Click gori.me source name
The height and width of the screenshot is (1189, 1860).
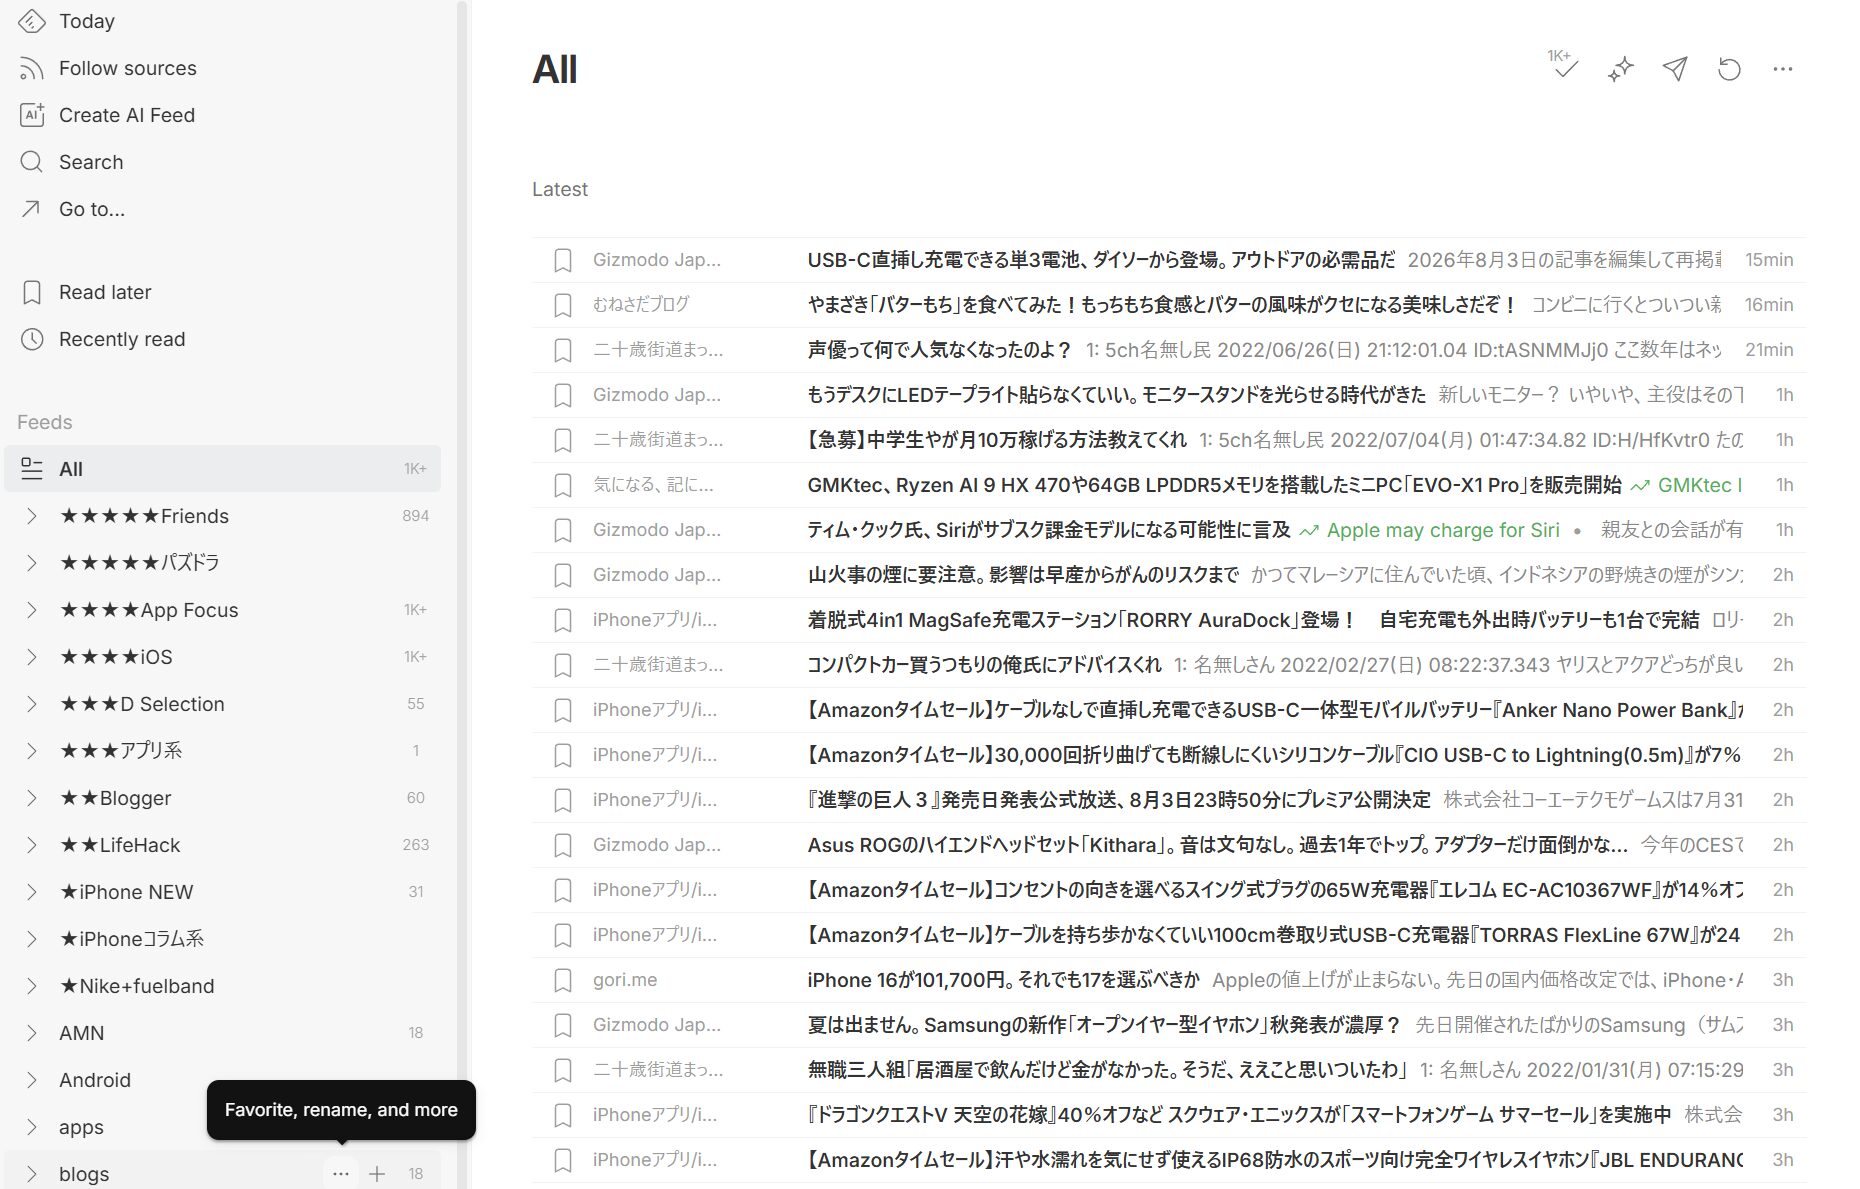625,980
